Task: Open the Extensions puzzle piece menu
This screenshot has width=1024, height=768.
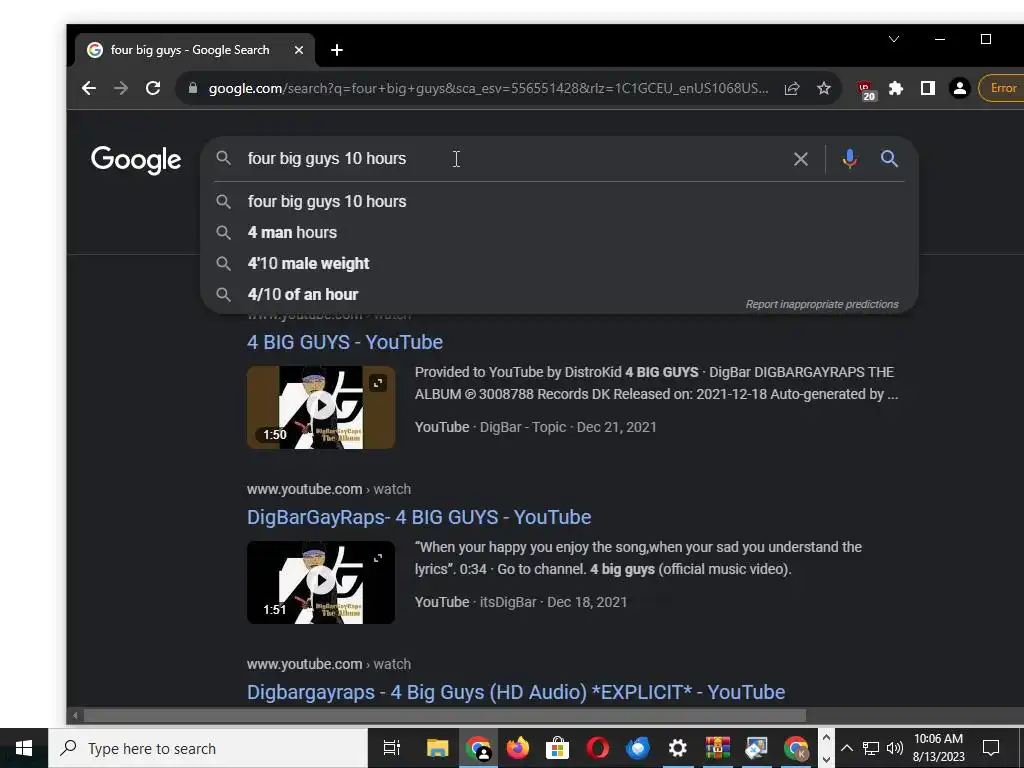Action: tap(896, 88)
